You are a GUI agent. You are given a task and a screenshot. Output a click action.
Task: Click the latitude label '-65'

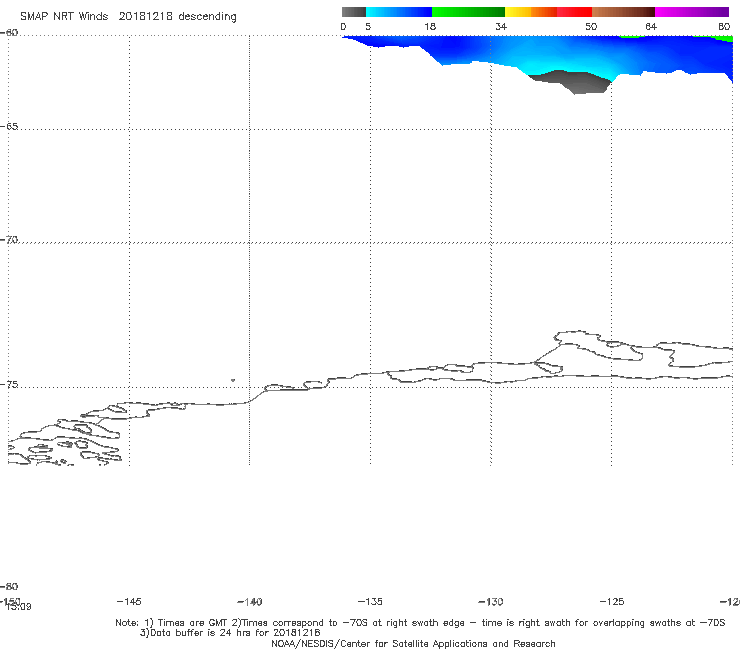pyautogui.click(x=9, y=127)
